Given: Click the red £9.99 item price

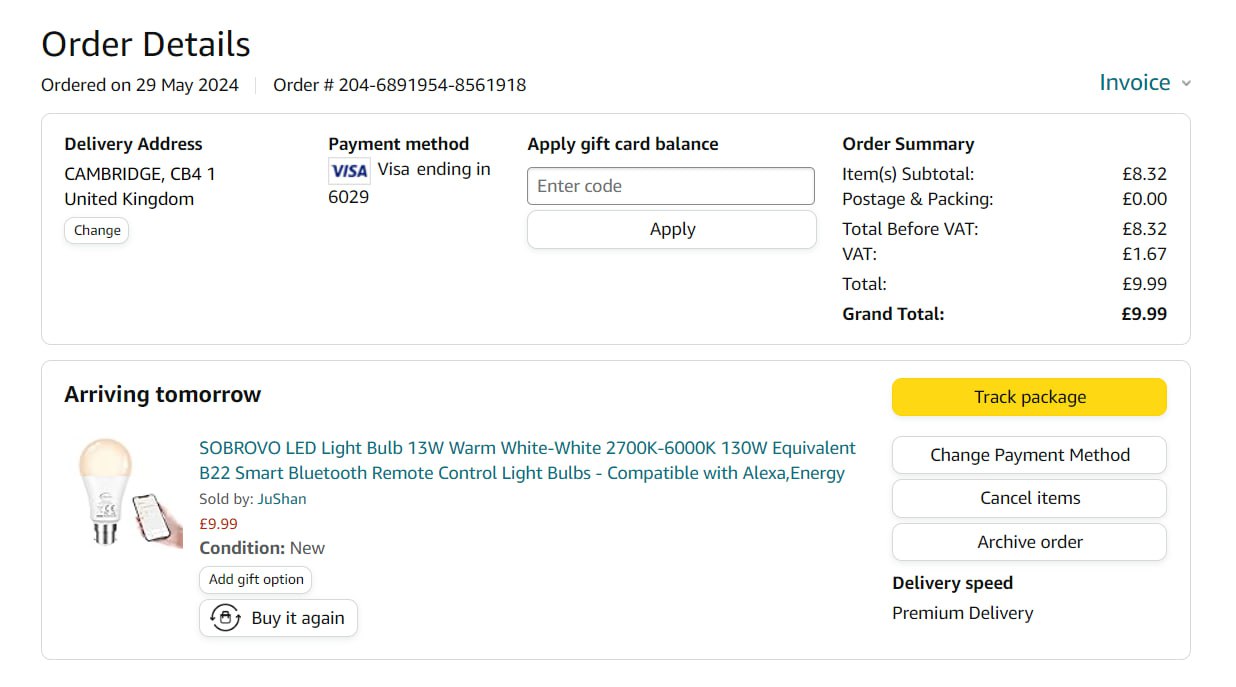Looking at the screenshot, I should [x=218, y=523].
